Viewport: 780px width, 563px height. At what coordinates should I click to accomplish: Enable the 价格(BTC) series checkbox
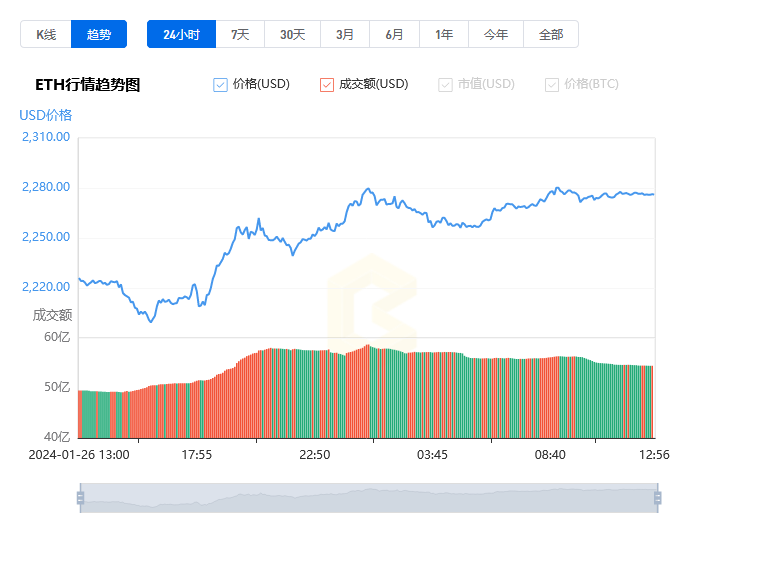pyautogui.click(x=552, y=85)
